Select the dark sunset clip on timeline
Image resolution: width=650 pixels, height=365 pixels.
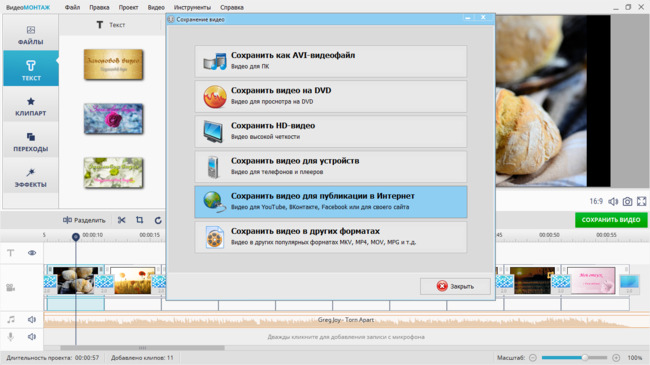(x=532, y=281)
